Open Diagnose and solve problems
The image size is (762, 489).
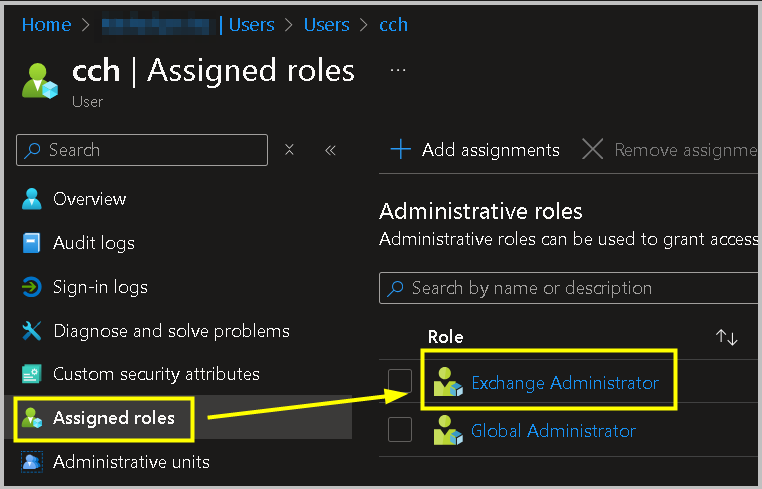click(171, 331)
